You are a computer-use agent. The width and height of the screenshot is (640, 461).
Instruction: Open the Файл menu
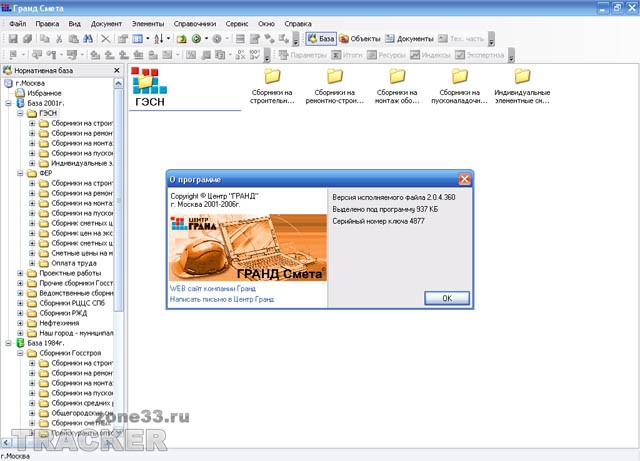(x=18, y=24)
